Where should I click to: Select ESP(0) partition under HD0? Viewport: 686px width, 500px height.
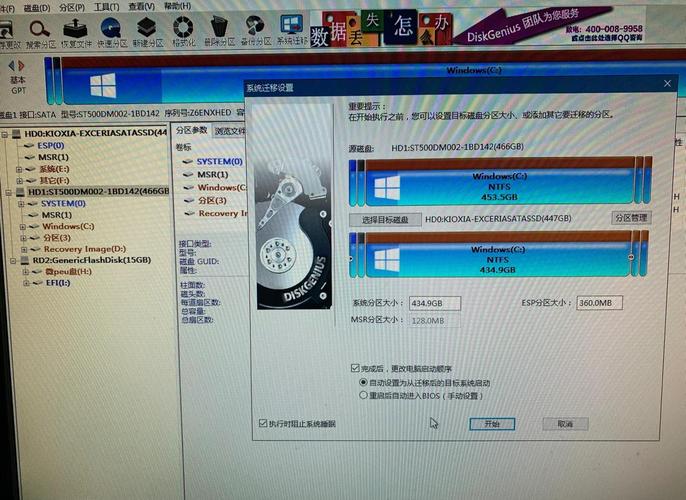pyautogui.click(x=51, y=145)
